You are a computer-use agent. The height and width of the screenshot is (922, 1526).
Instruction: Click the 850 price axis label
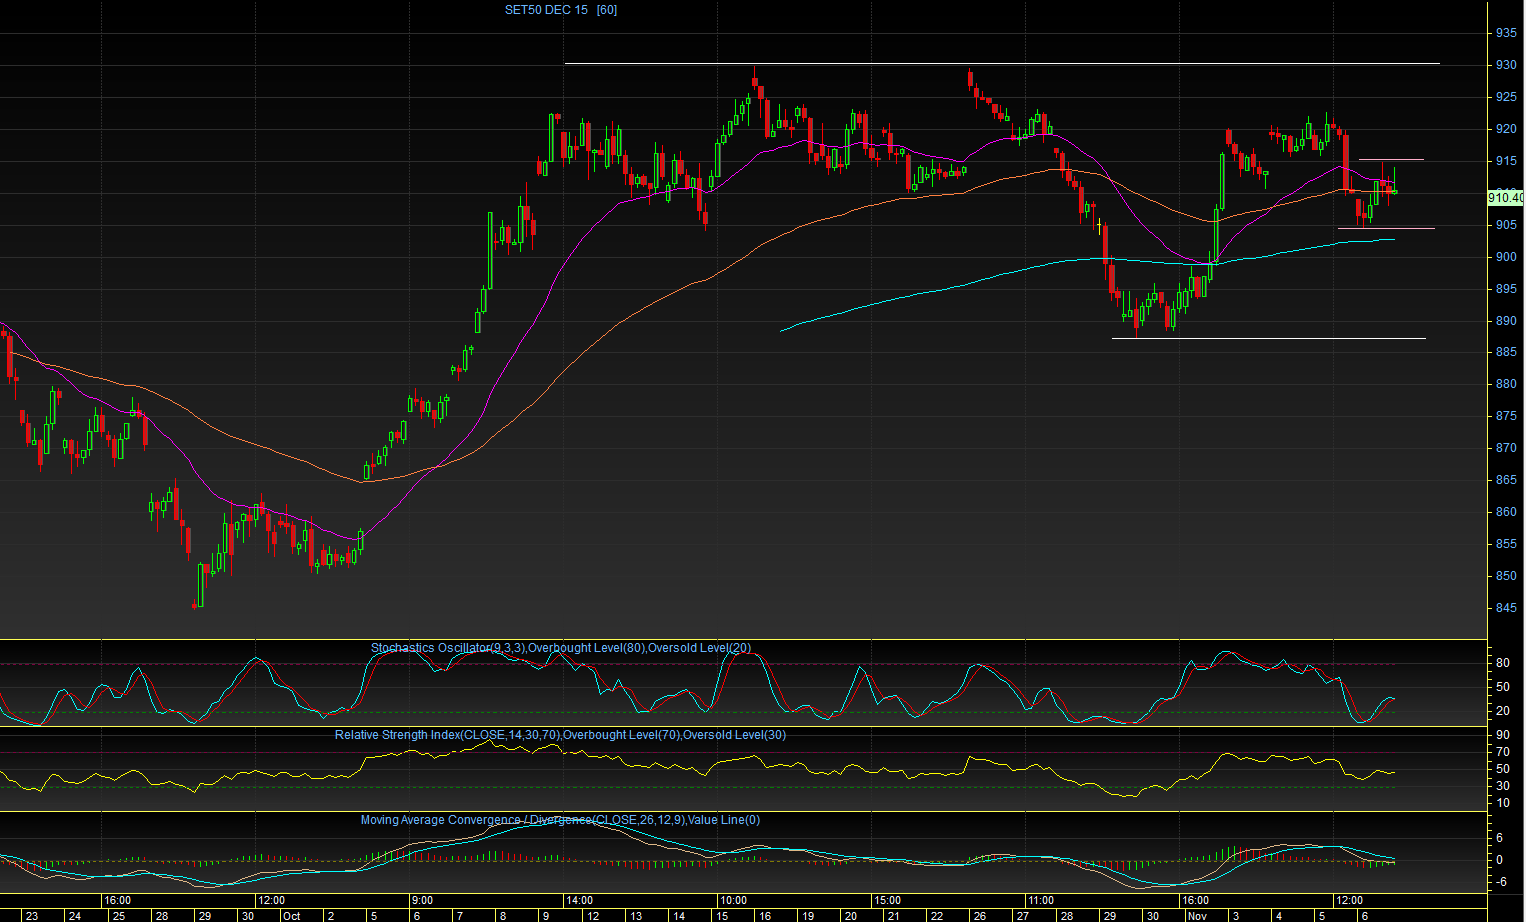pyautogui.click(x=1506, y=576)
